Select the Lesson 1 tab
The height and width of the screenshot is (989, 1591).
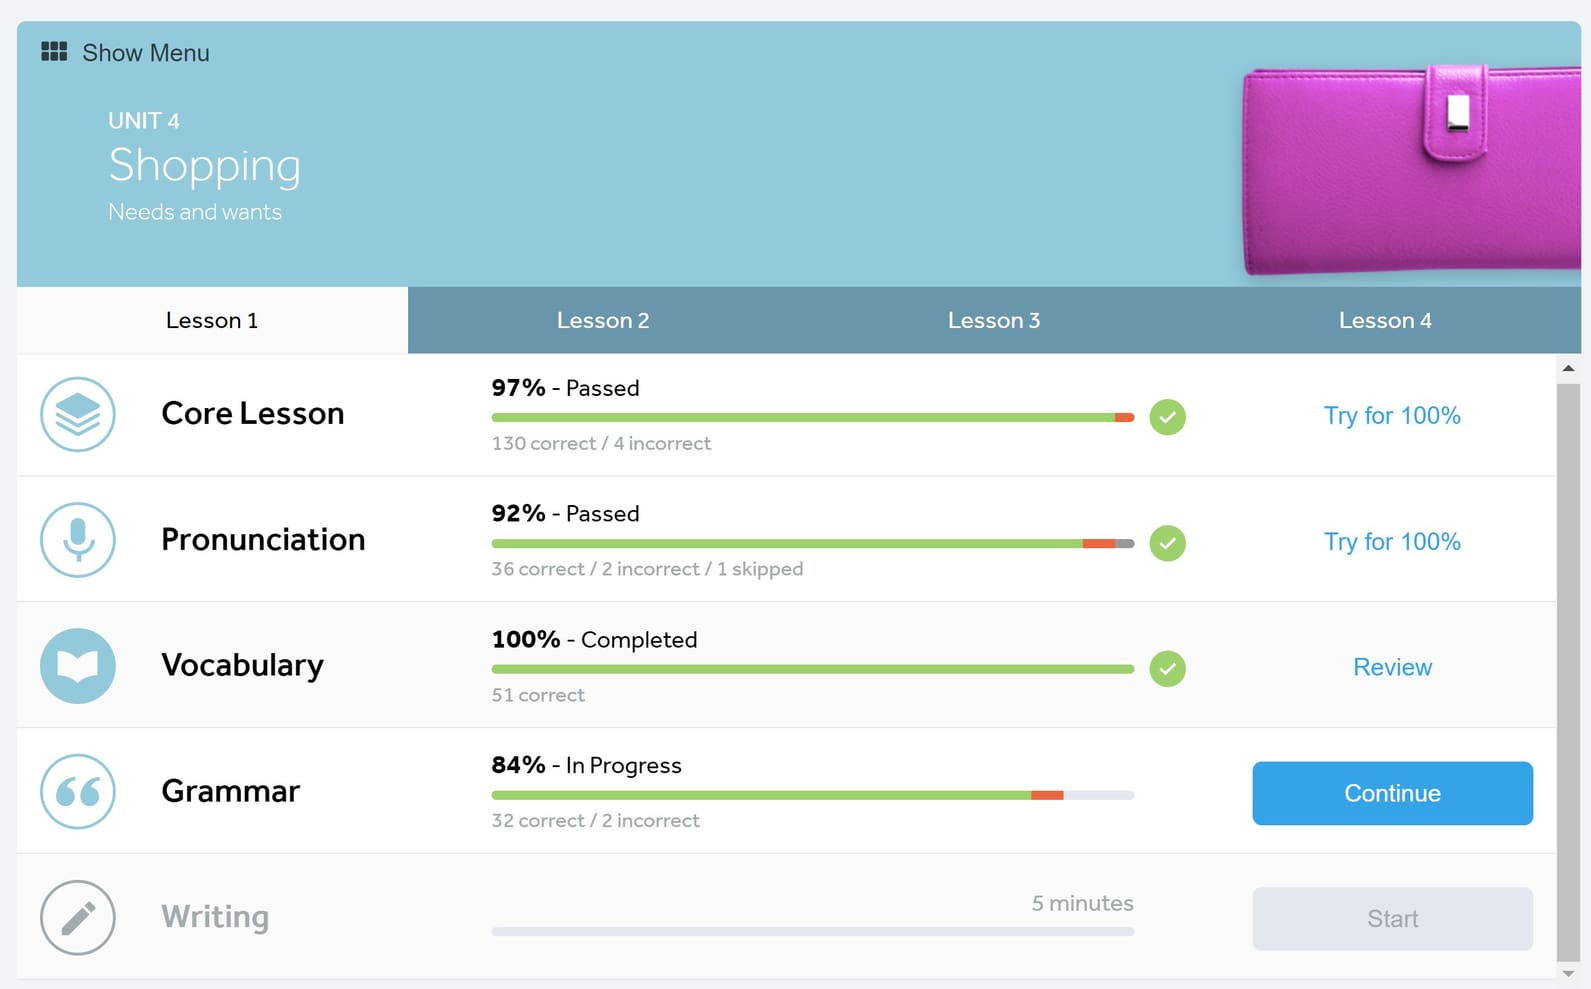tap(212, 320)
